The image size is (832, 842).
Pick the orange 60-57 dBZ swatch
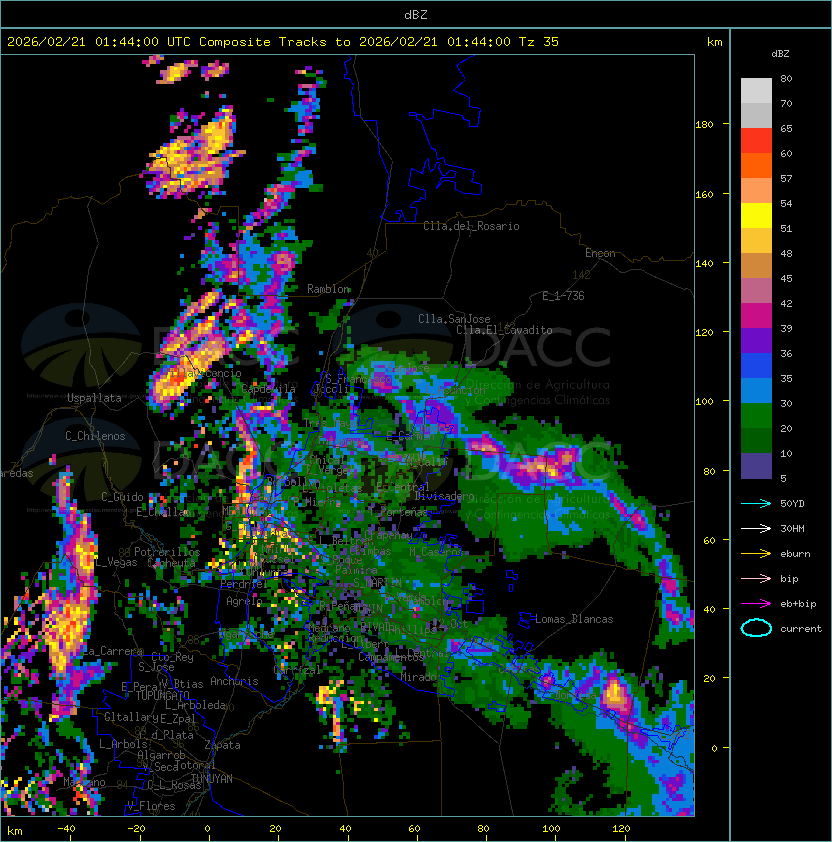(x=756, y=166)
